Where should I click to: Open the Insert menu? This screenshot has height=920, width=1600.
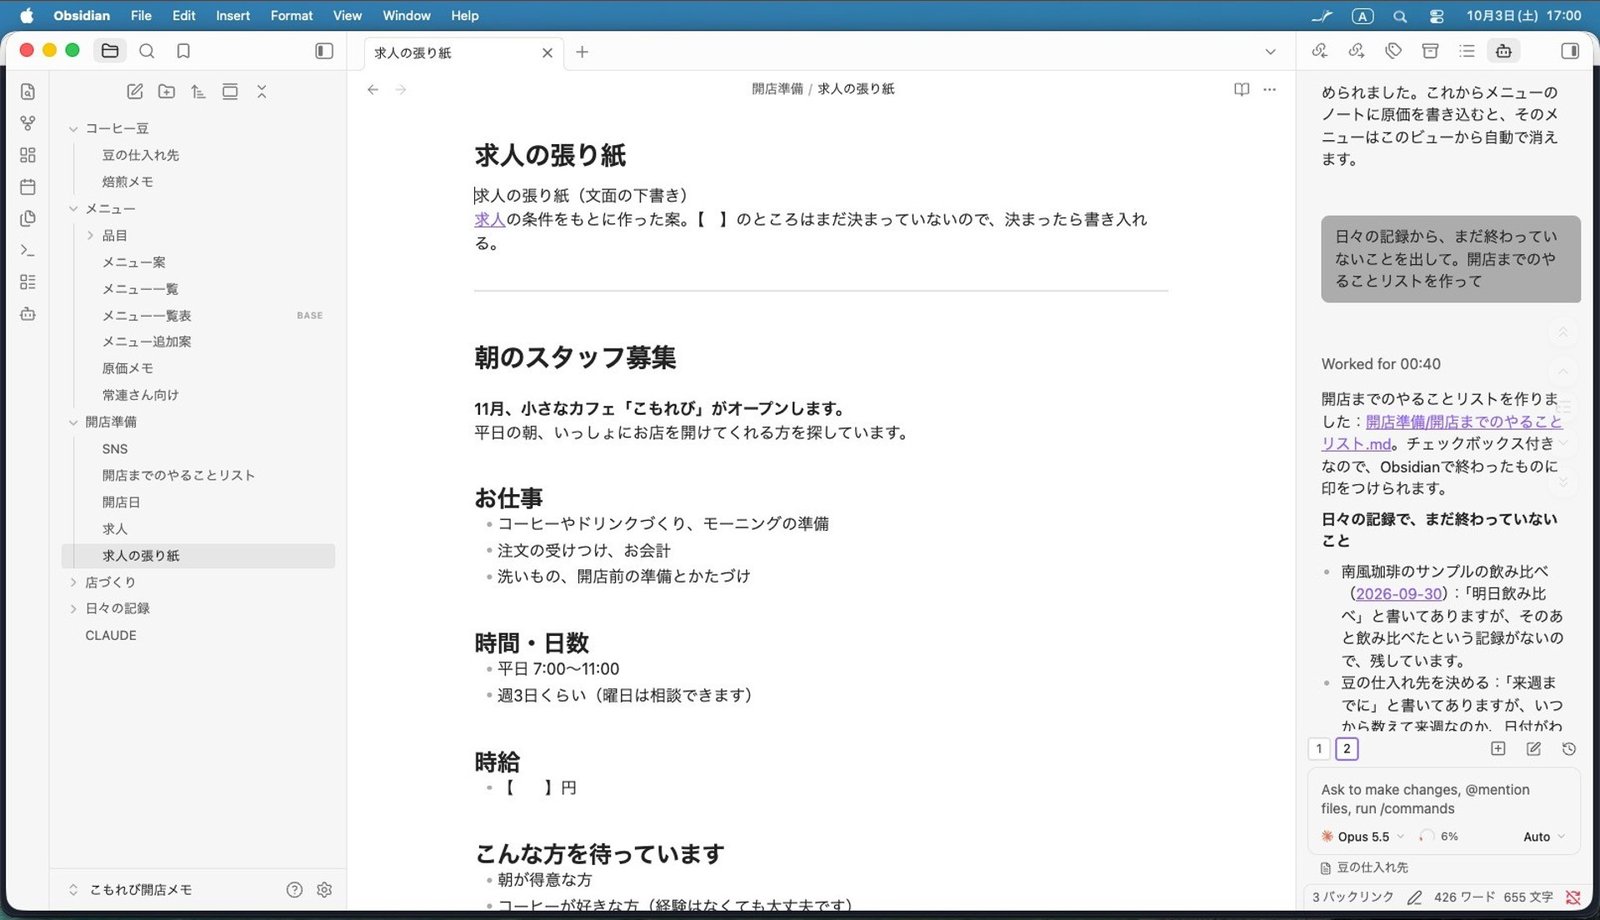pos(233,15)
